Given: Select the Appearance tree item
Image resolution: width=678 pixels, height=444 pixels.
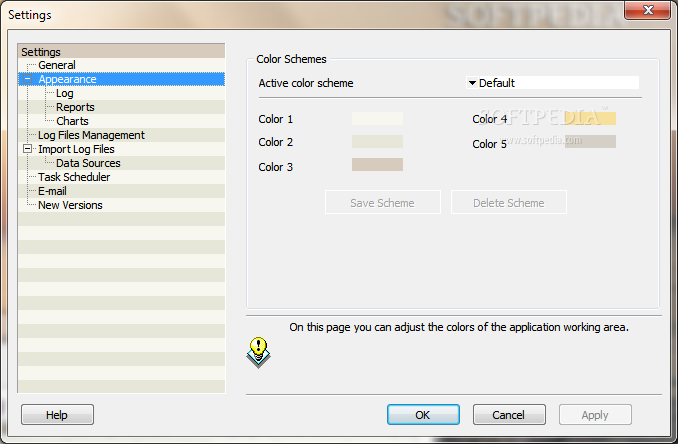Looking at the screenshot, I should (67, 79).
